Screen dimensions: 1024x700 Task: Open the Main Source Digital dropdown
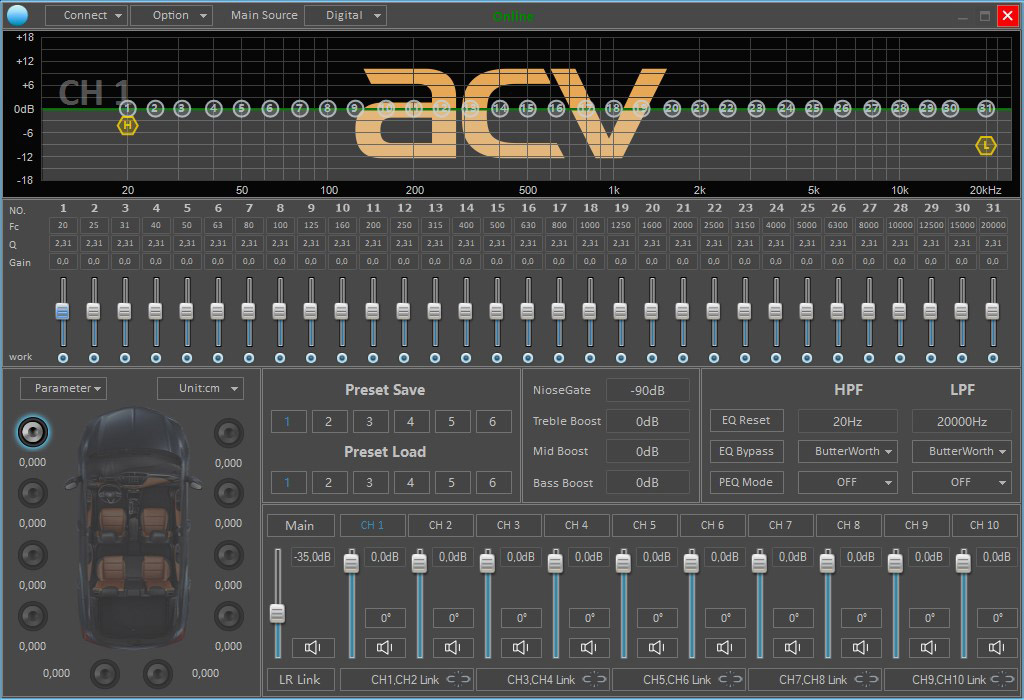pos(345,15)
